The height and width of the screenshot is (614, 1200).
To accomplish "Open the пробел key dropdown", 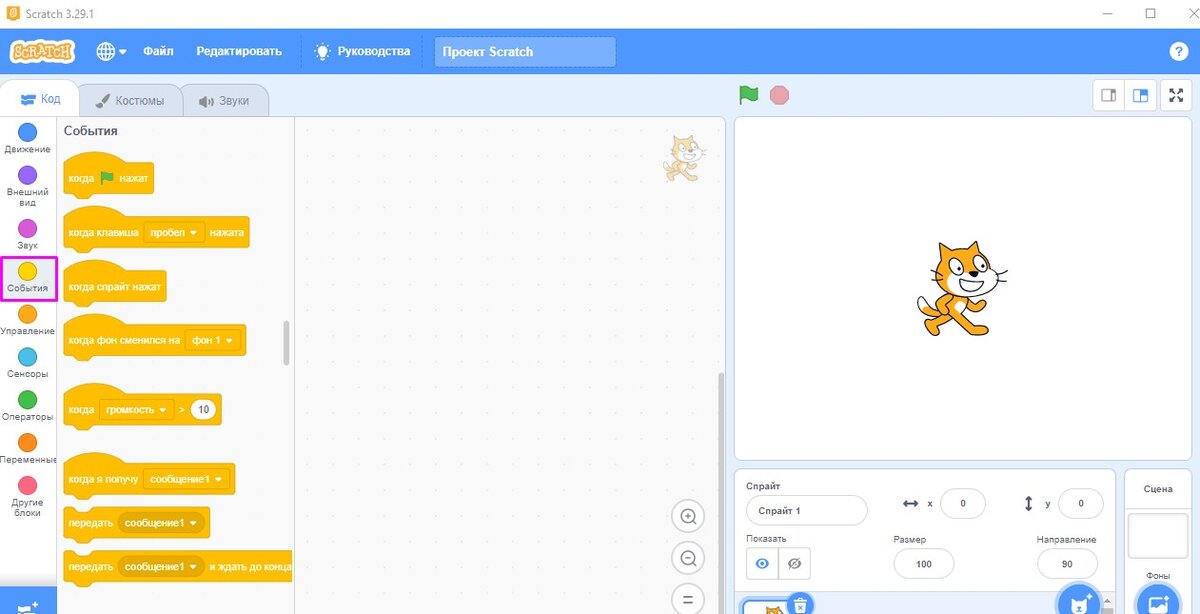I will [173, 232].
